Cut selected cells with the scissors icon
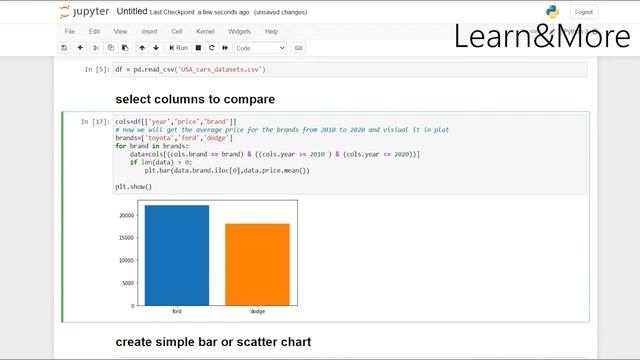640x360 pixels. pos(96,48)
